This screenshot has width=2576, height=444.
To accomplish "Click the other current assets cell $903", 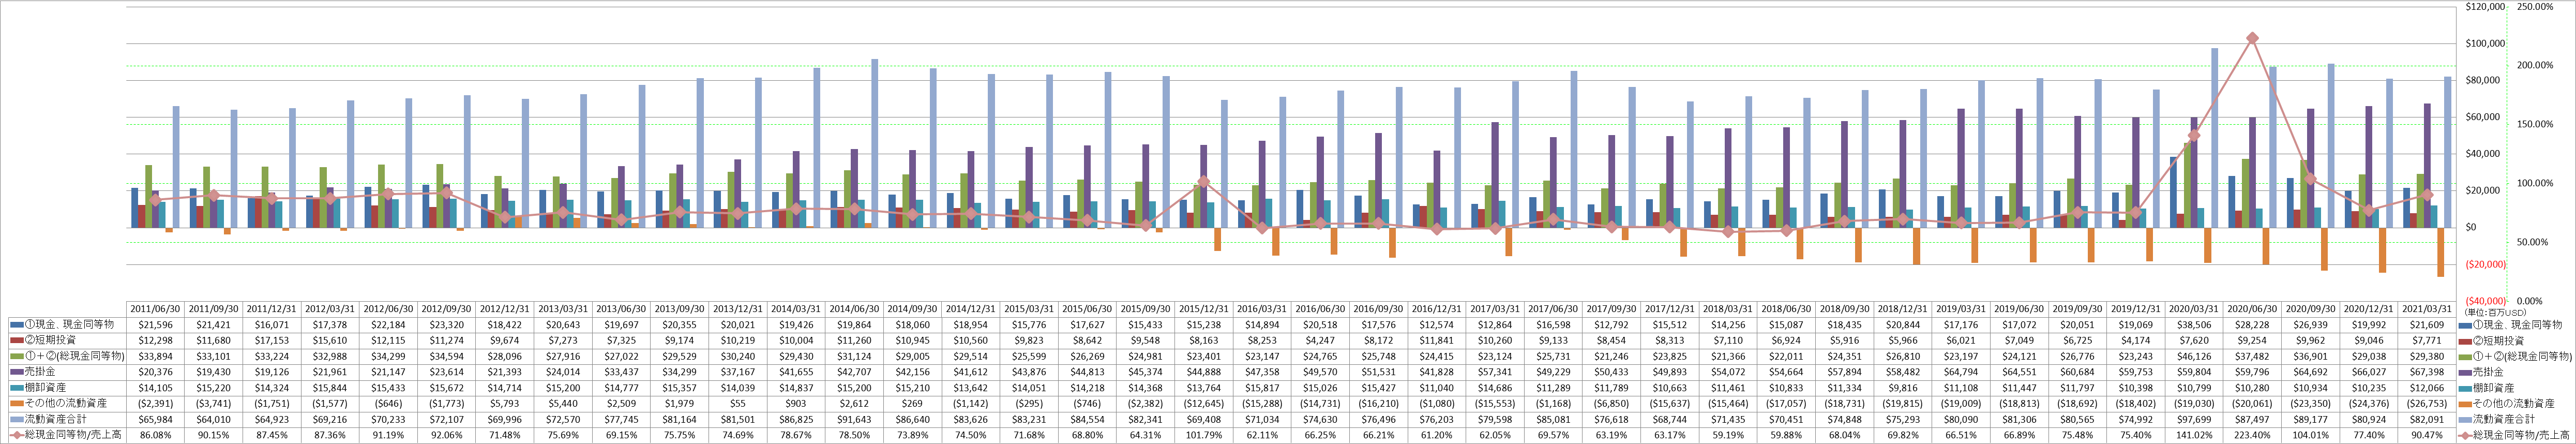I will (796, 403).
